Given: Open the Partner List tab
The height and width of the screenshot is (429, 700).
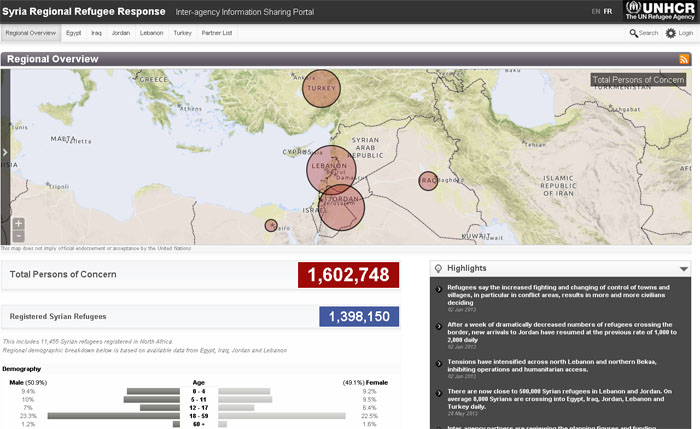Looking at the screenshot, I should 217,33.
